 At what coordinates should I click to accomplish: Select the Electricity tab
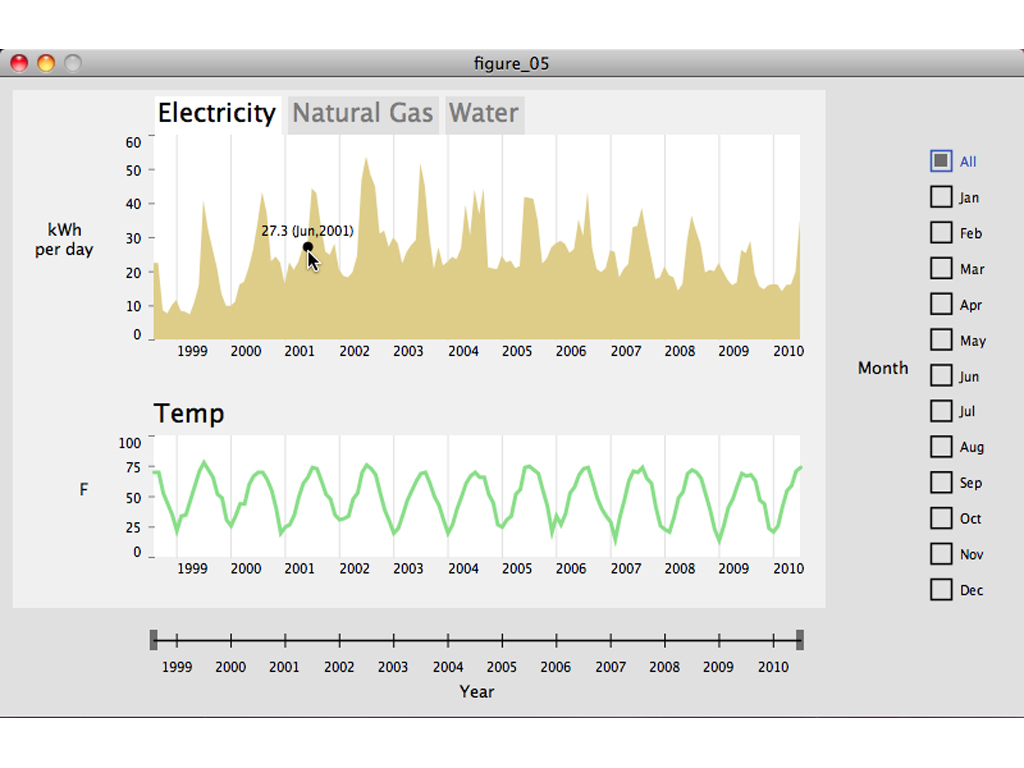(x=217, y=114)
